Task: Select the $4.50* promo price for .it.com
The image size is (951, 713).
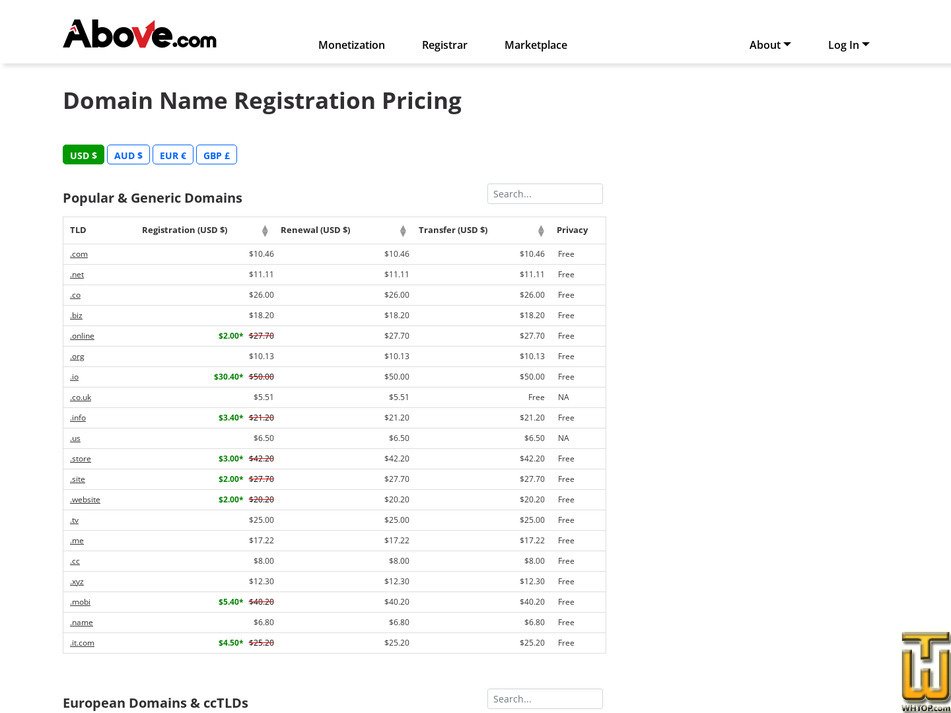Action: pos(230,643)
